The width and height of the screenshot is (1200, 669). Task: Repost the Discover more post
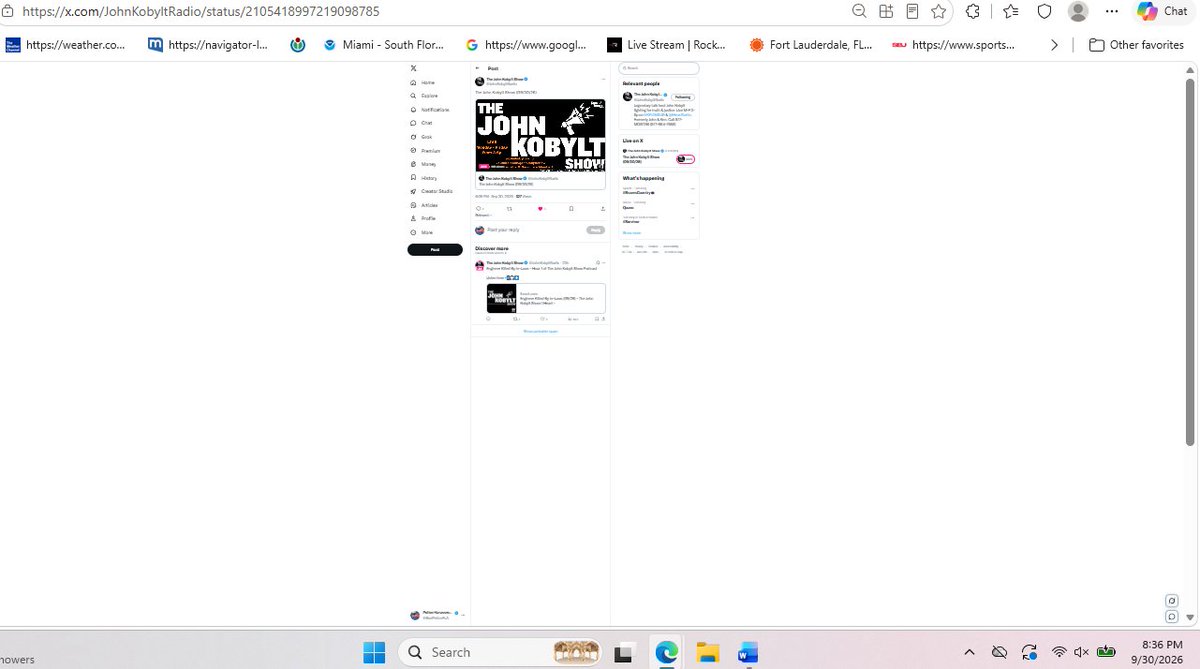[515, 319]
